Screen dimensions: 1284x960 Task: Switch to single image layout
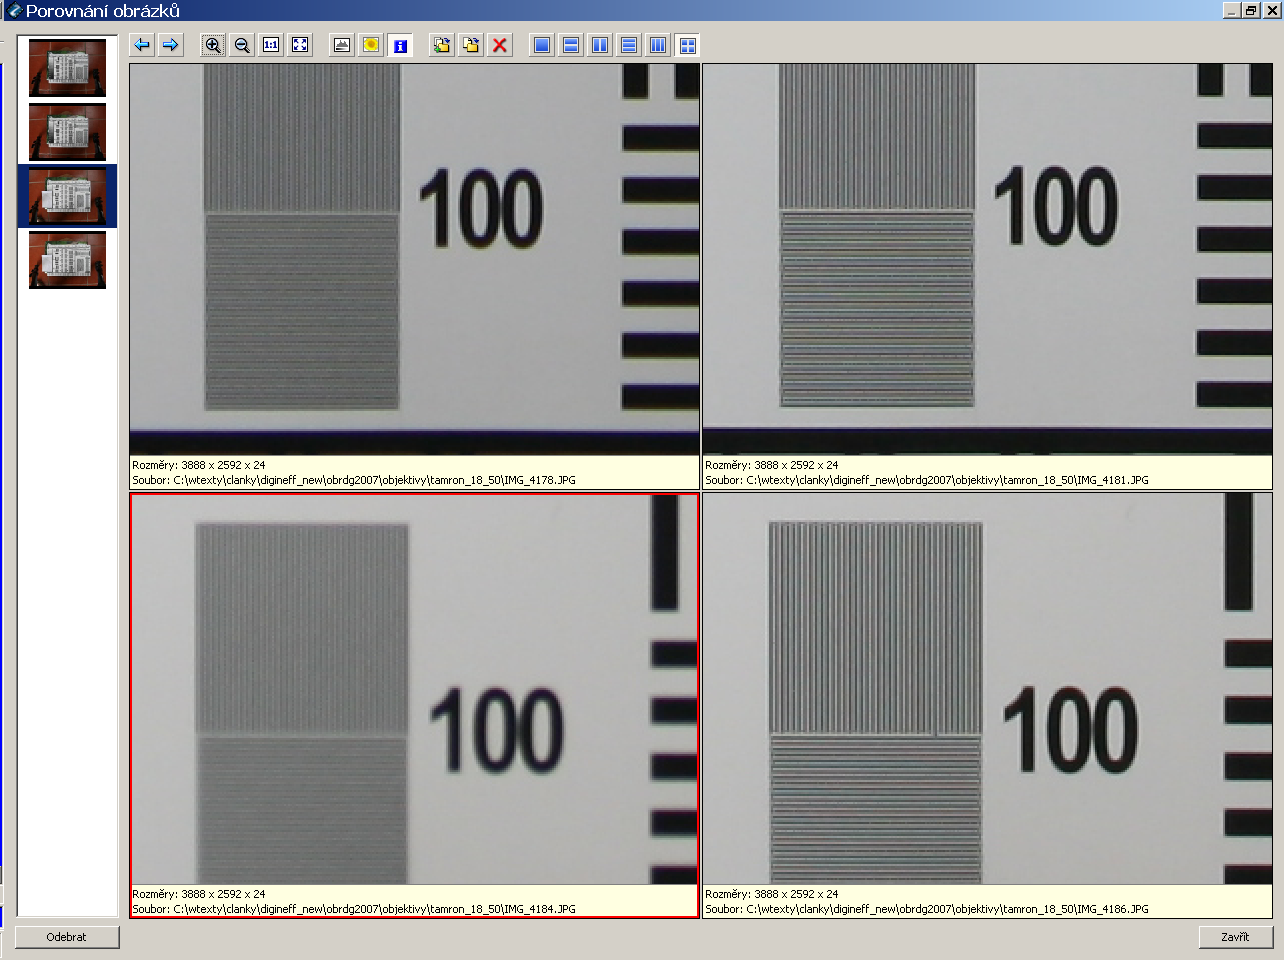[x=542, y=45]
